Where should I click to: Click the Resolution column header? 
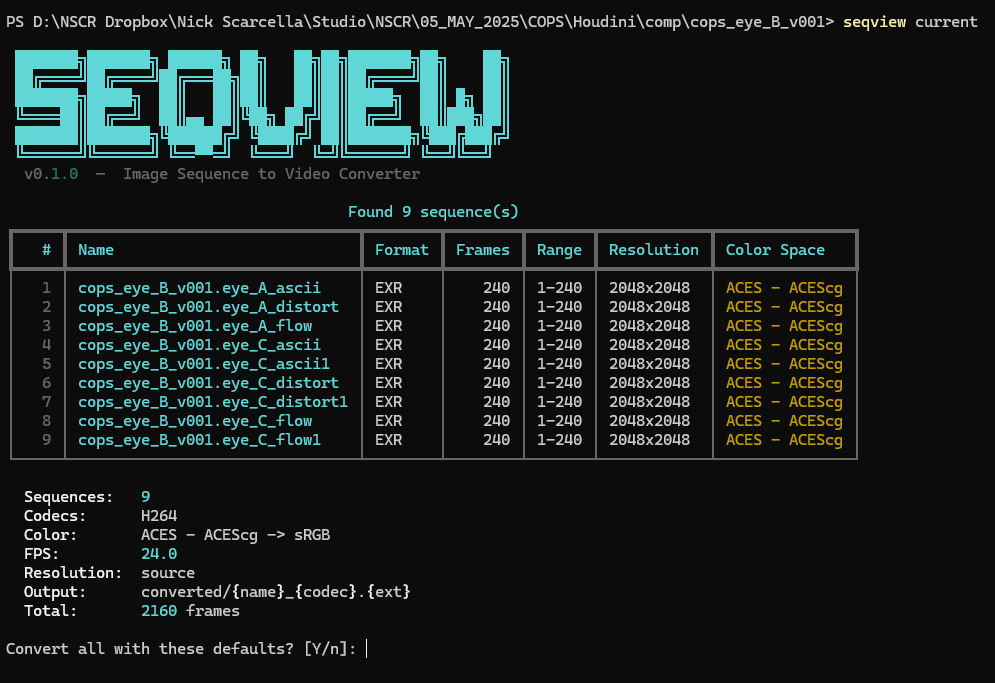point(654,250)
